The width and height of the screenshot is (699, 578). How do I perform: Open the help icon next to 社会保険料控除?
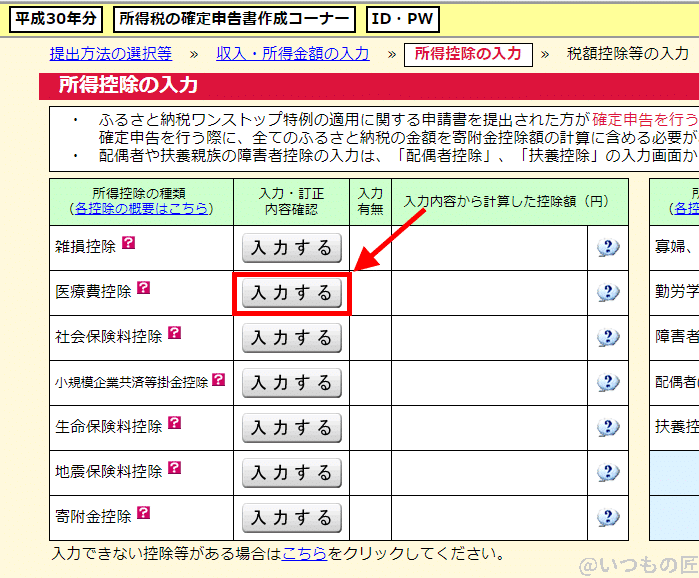tap(174, 333)
